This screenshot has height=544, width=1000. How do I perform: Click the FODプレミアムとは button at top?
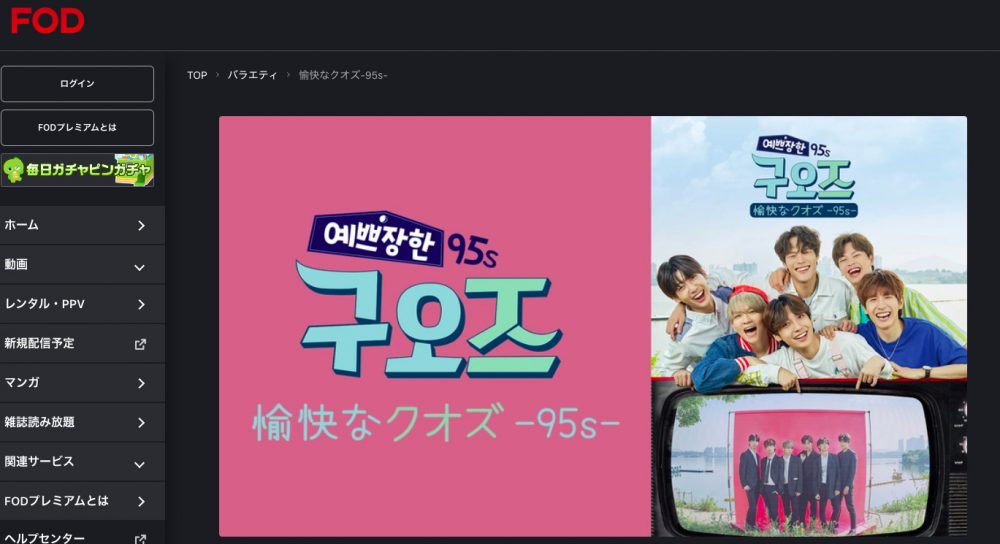(77, 128)
